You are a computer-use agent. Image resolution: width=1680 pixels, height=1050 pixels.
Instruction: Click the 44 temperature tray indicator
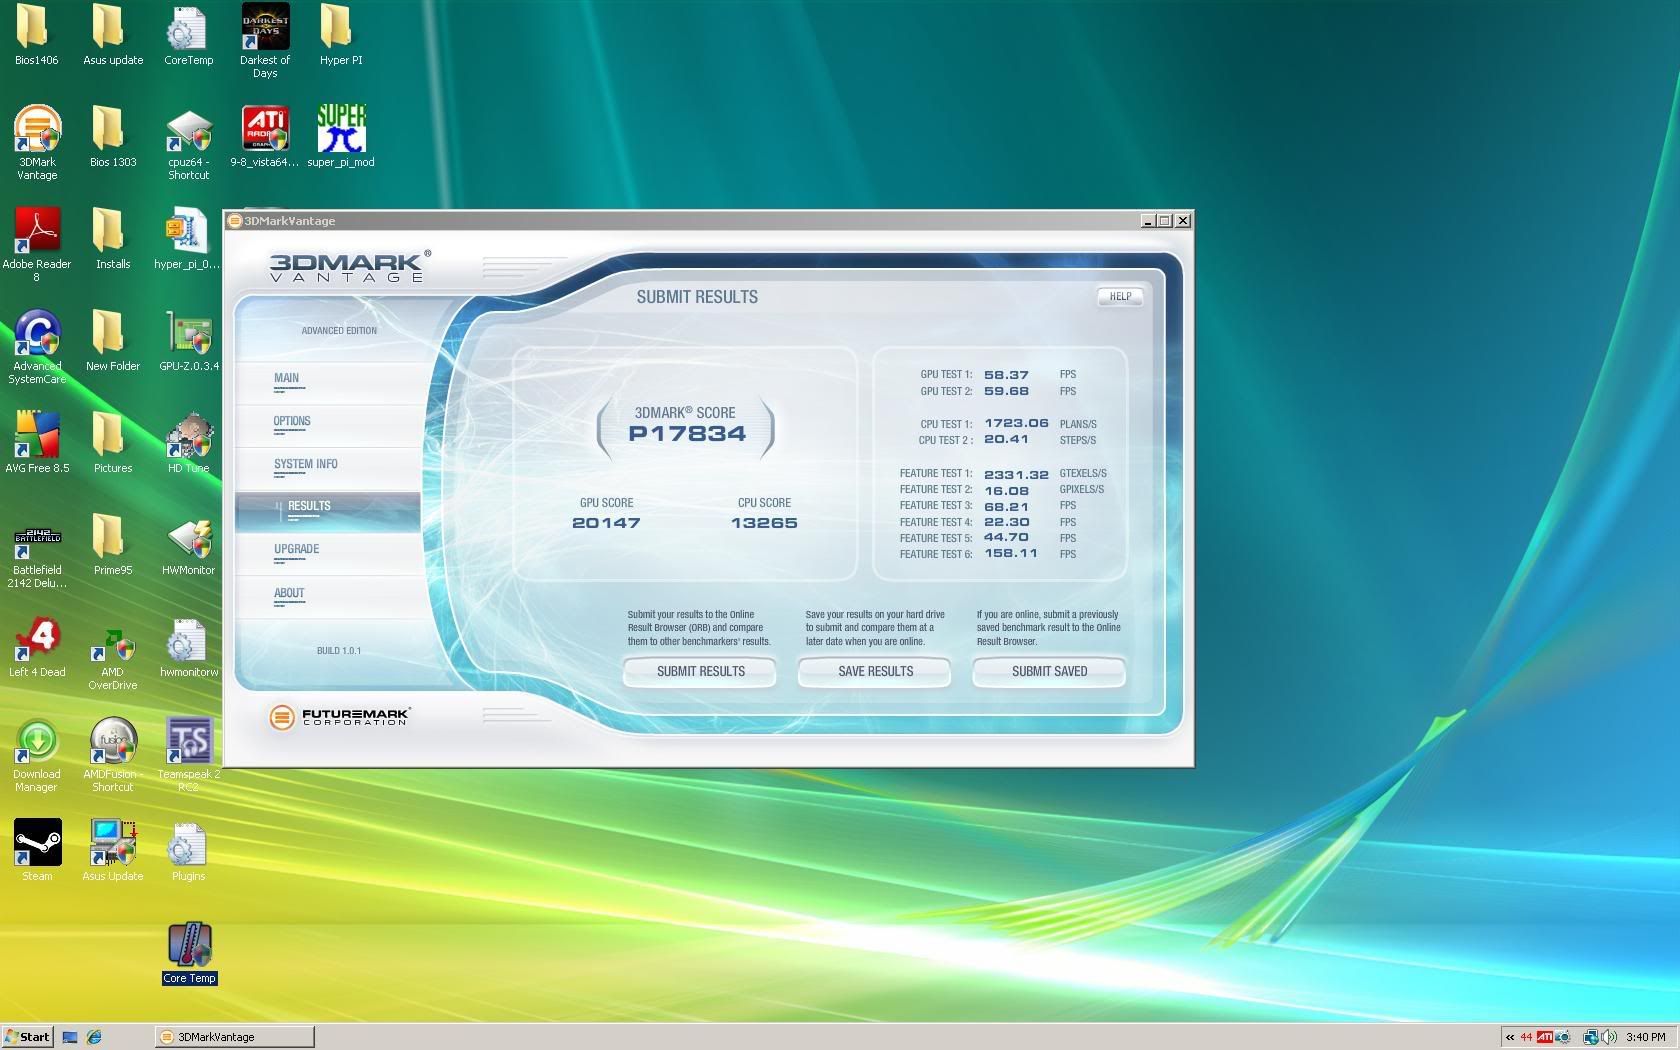coord(1526,1037)
